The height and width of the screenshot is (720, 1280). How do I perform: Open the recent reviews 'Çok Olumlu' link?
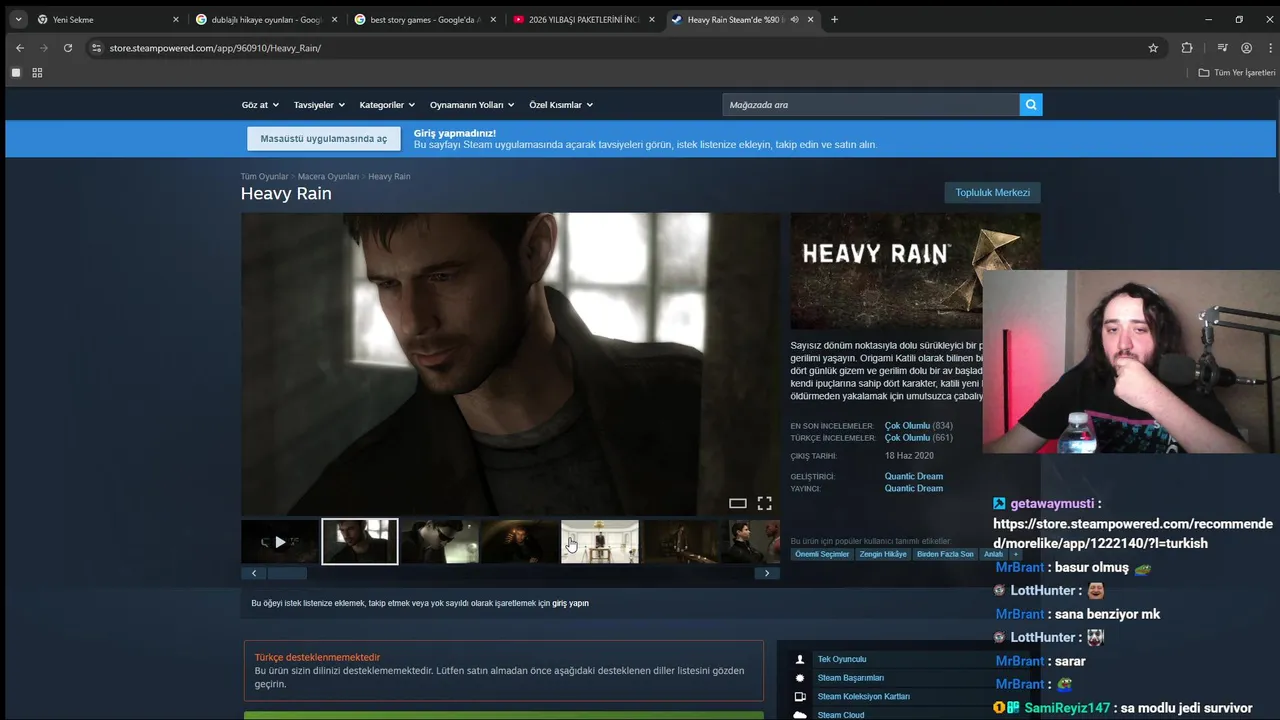pos(907,426)
